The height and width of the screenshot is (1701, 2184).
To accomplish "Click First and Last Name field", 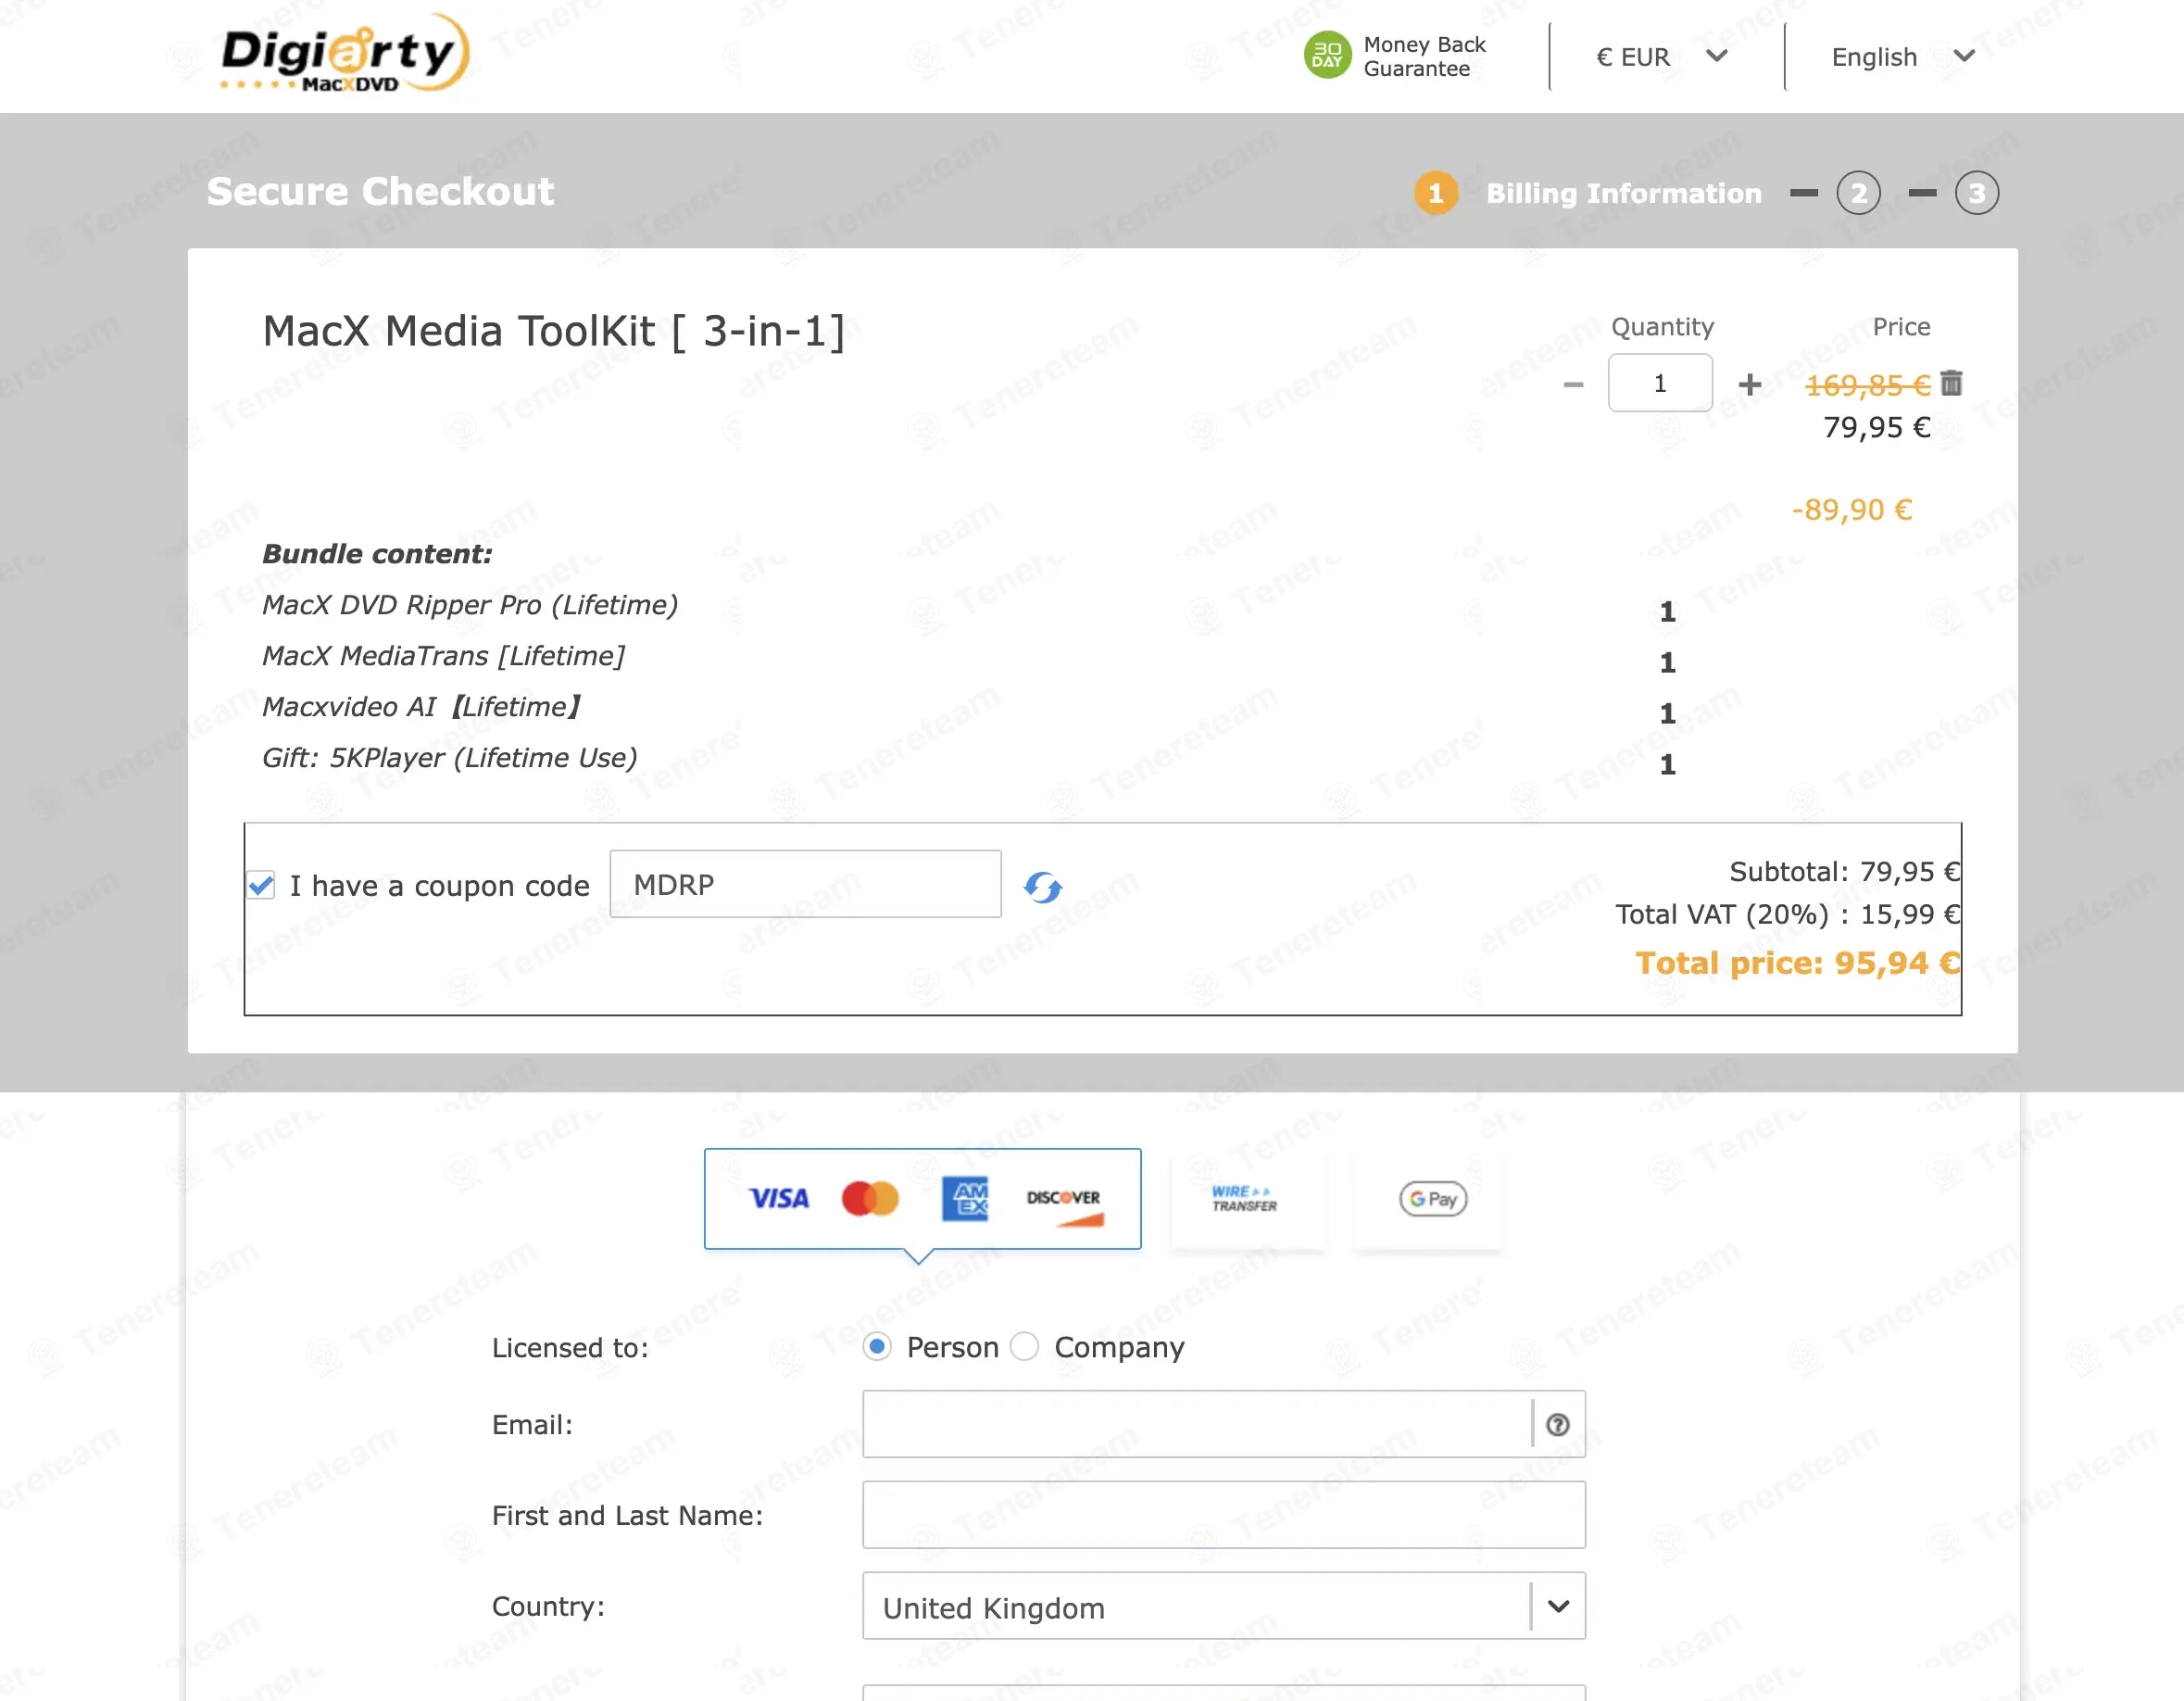I will 1224,1515.
